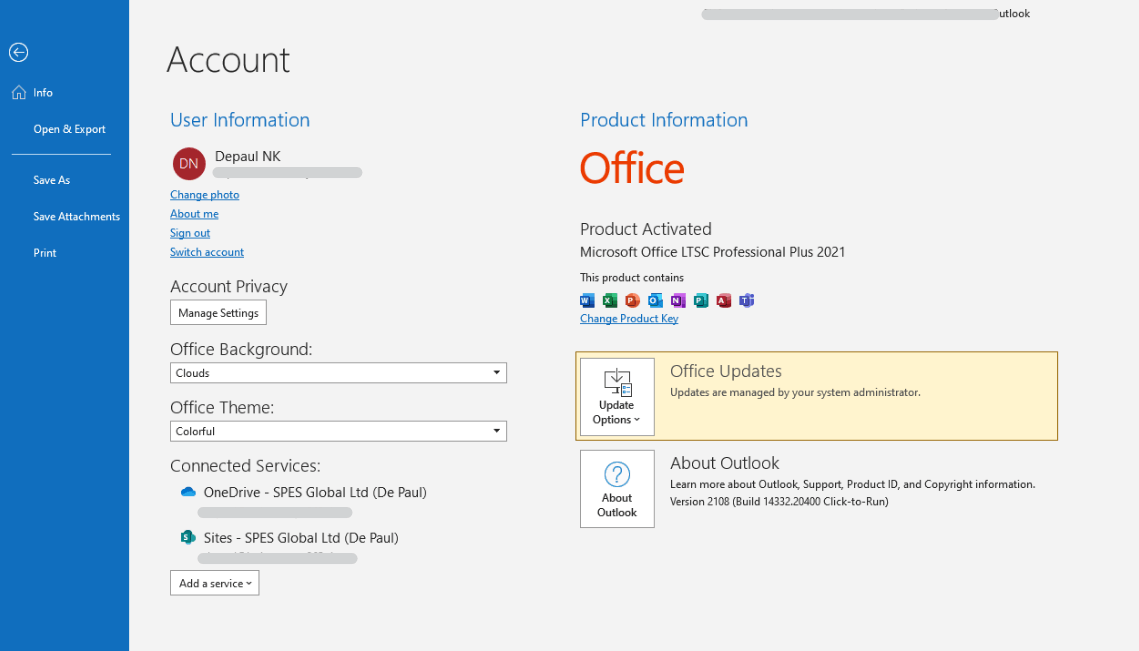Open the Info home icon

pyautogui.click(x=19, y=92)
